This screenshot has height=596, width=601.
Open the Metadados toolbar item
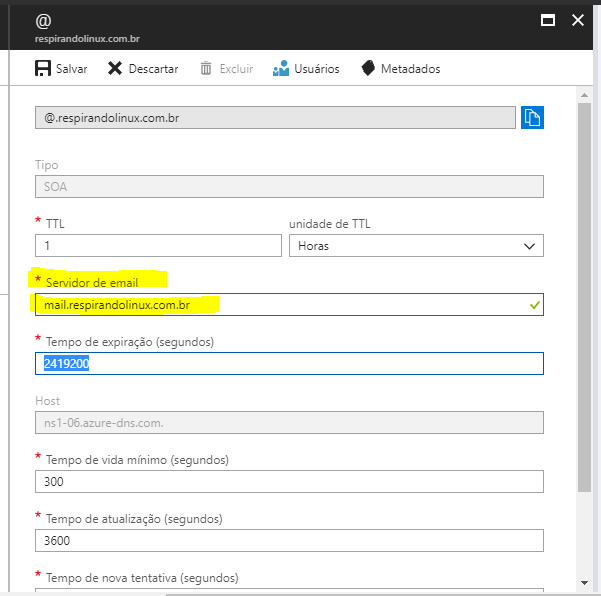pyautogui.click(x=410, y=69)
